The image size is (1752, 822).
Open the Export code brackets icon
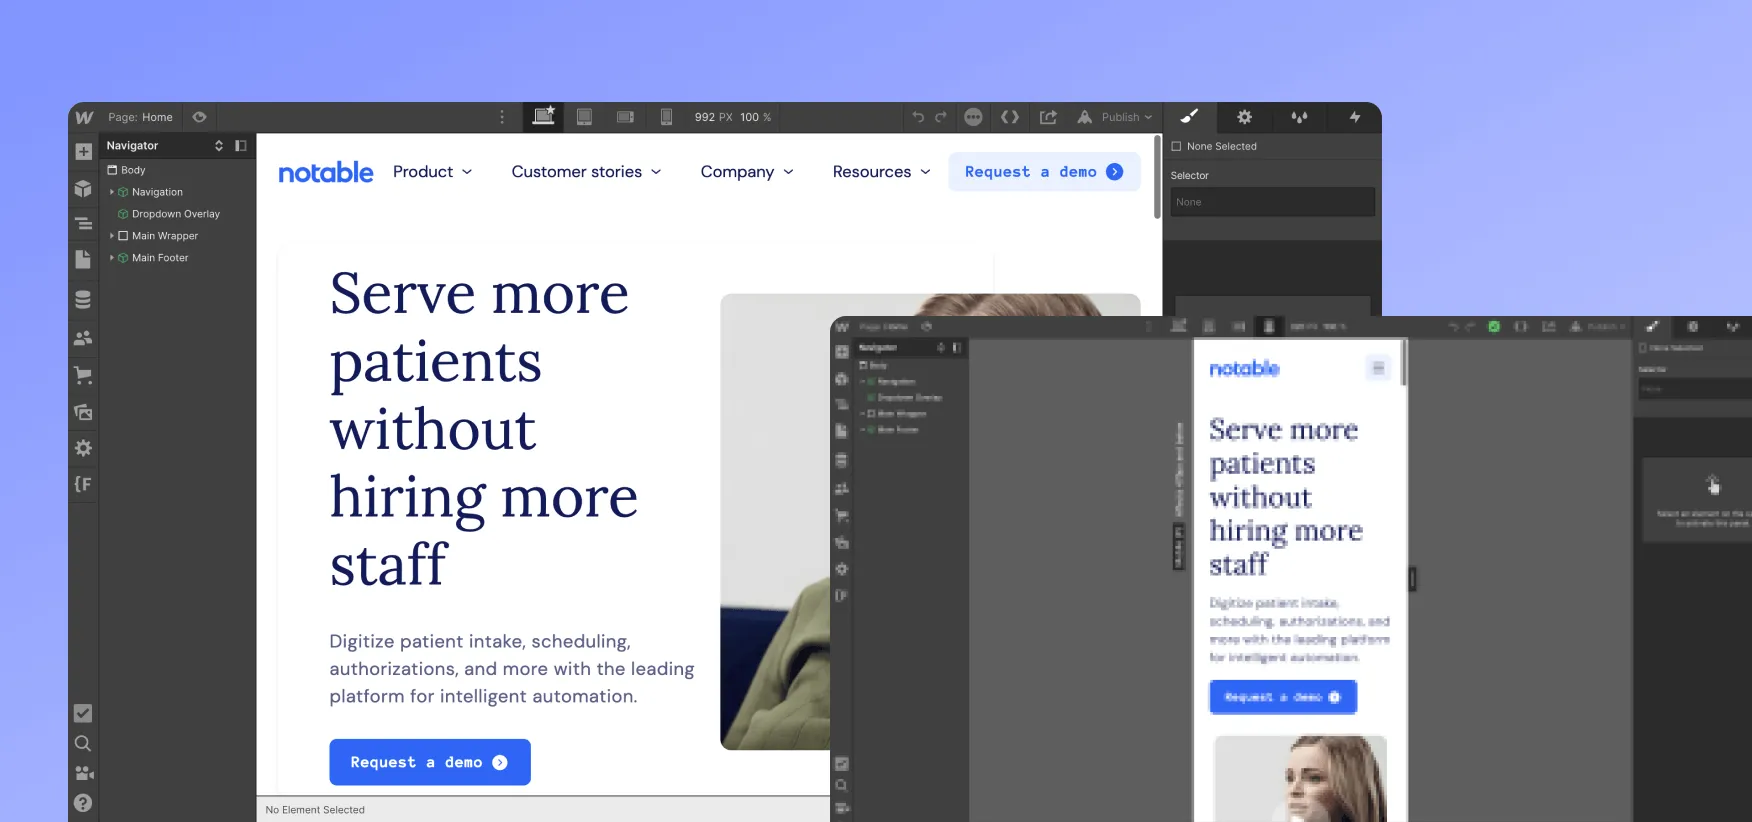coord(1010,117)
